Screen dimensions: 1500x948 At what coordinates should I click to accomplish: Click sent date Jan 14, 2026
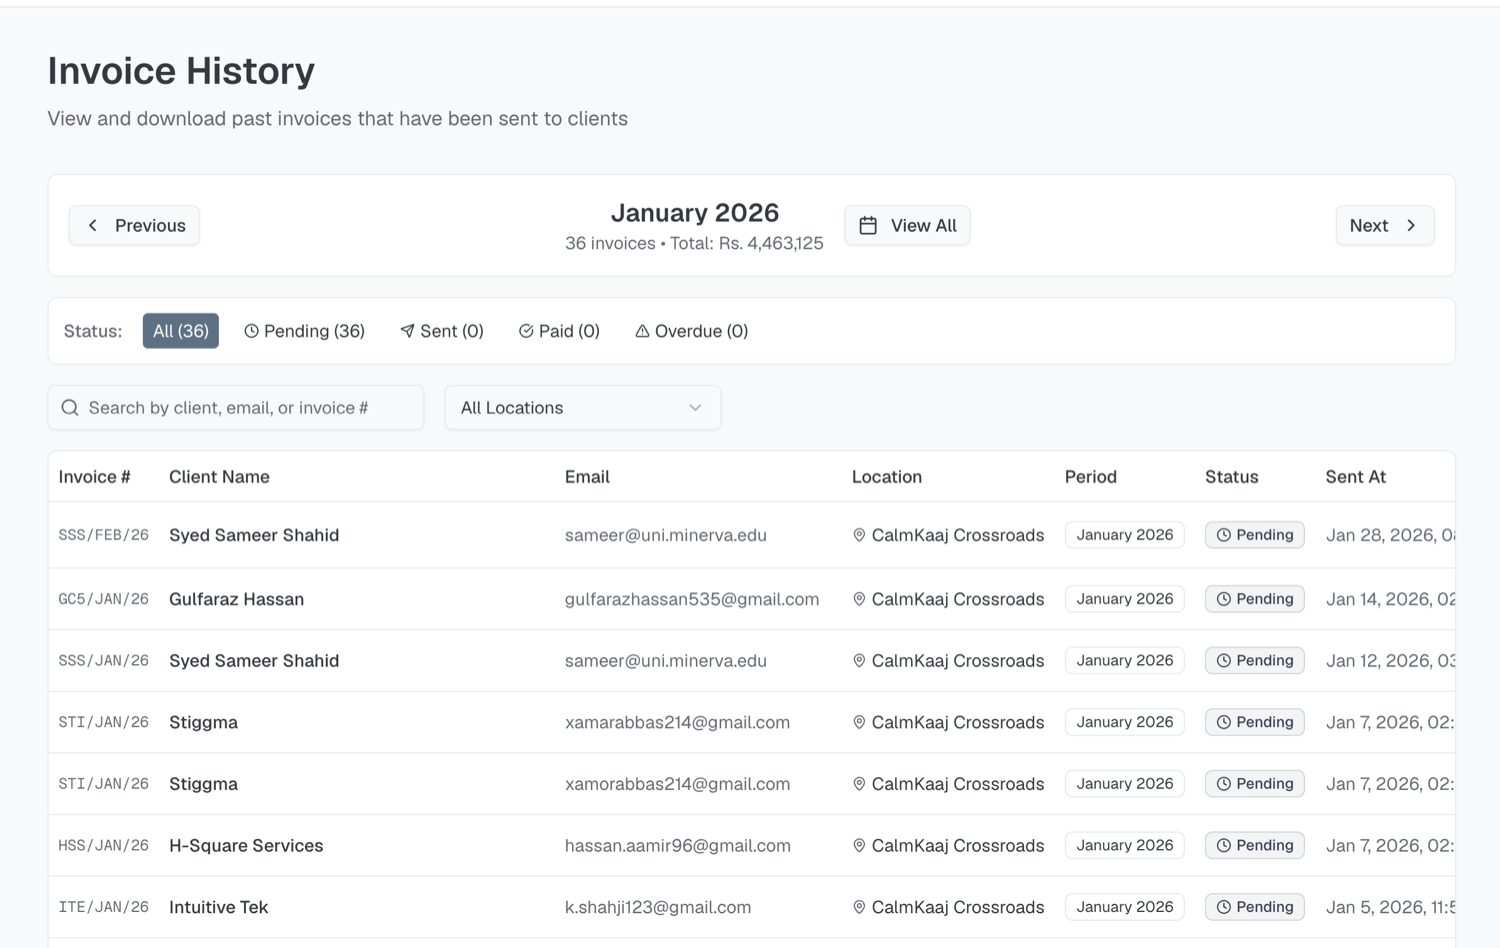[1390, 599]
